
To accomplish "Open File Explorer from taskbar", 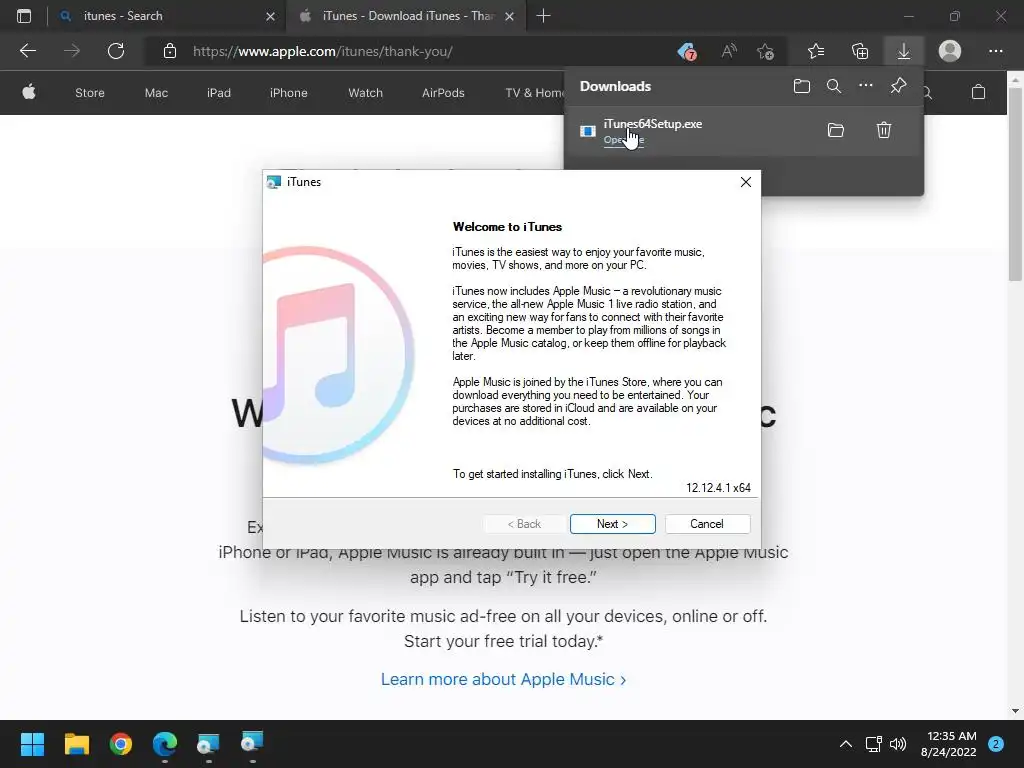I will [x=76, y=744].
